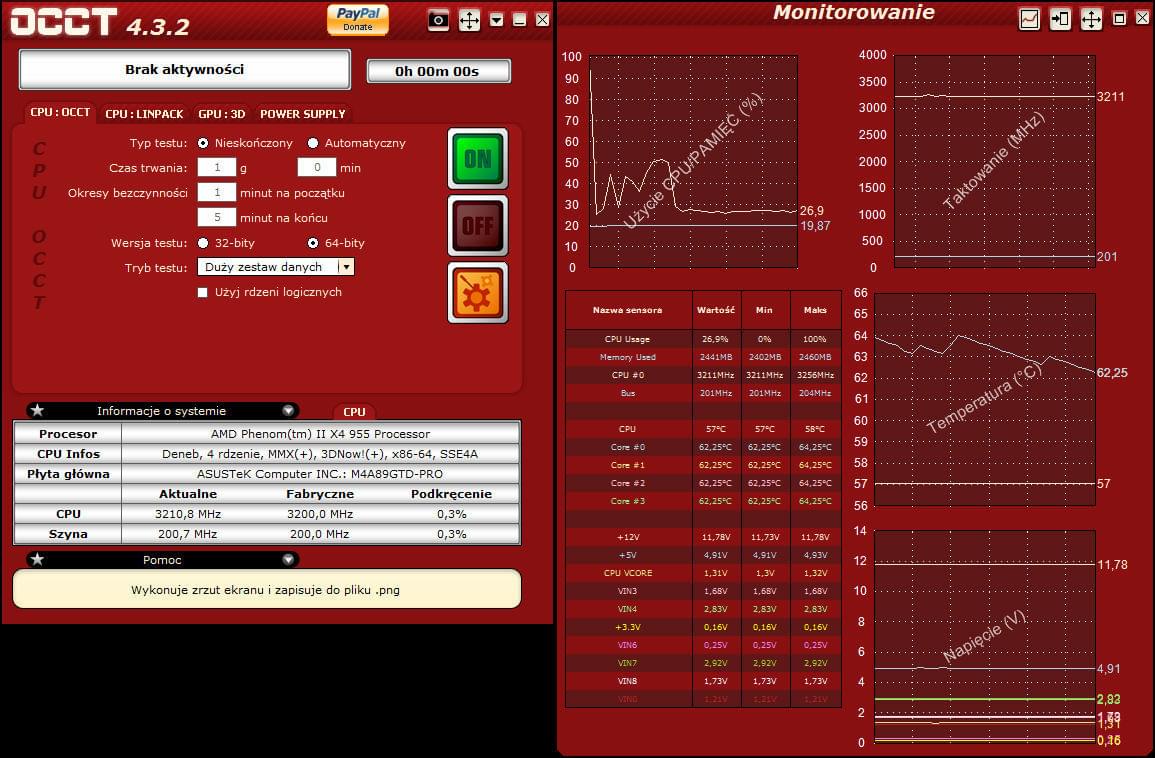Click the move icon in the OCCT title bar

pyautogui.click(x=469, y=20)
